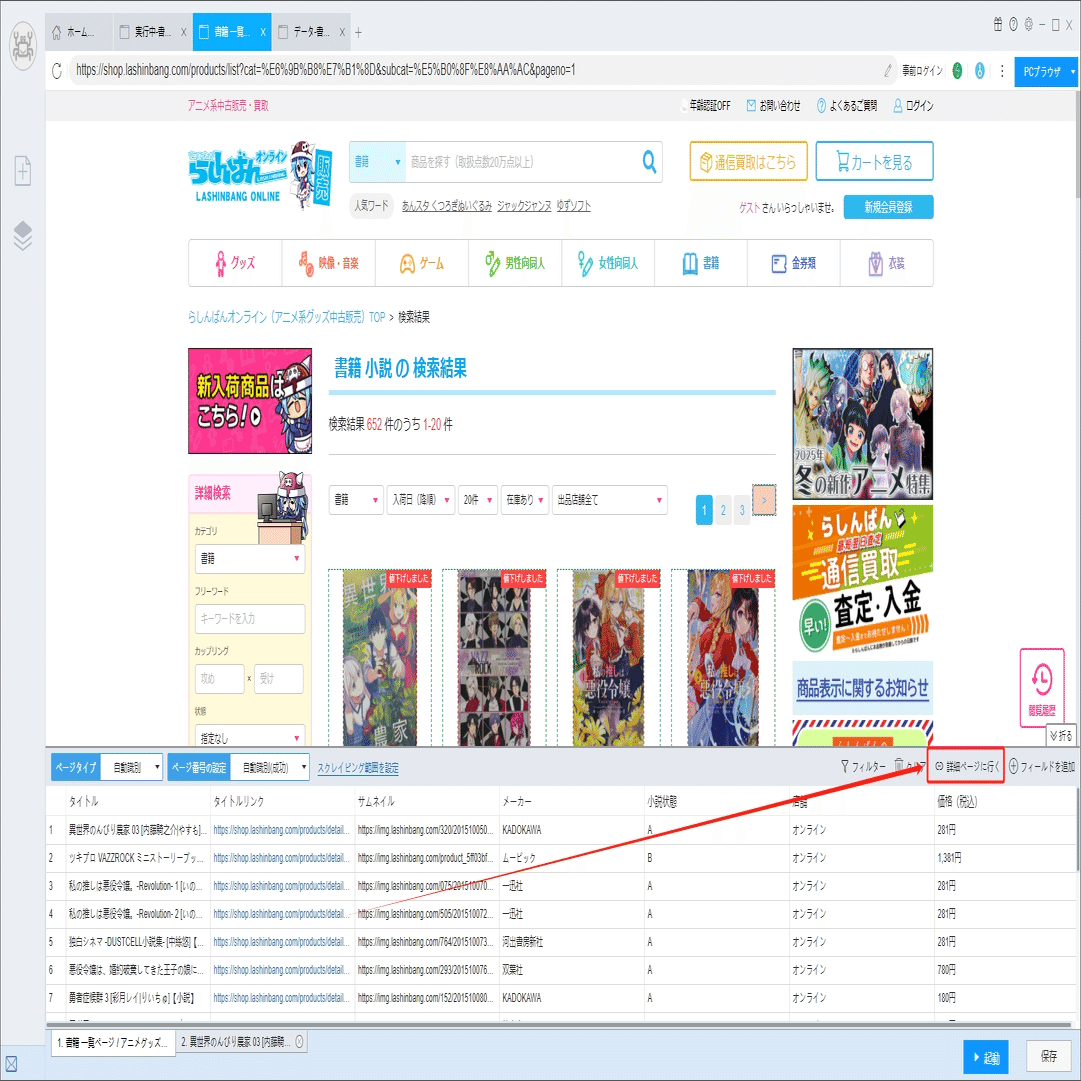Screen dimensions: 1081x1081
Task: Click フィールドを追加 plus icon
Action: (1013, 766)
